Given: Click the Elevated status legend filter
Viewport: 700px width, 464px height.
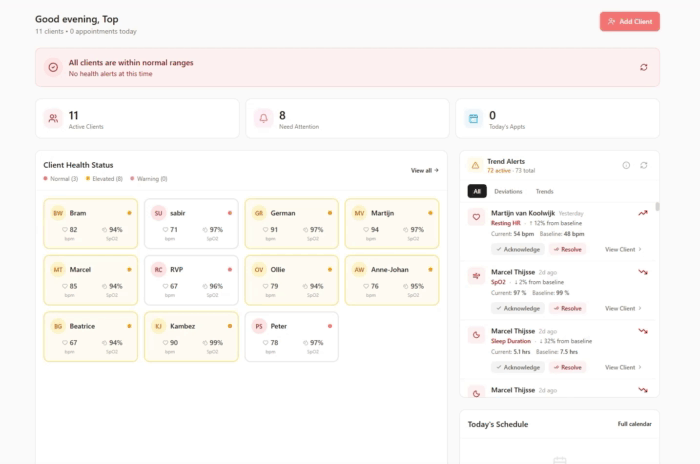Looking at the screenshot, I should [x=103, y=179].
